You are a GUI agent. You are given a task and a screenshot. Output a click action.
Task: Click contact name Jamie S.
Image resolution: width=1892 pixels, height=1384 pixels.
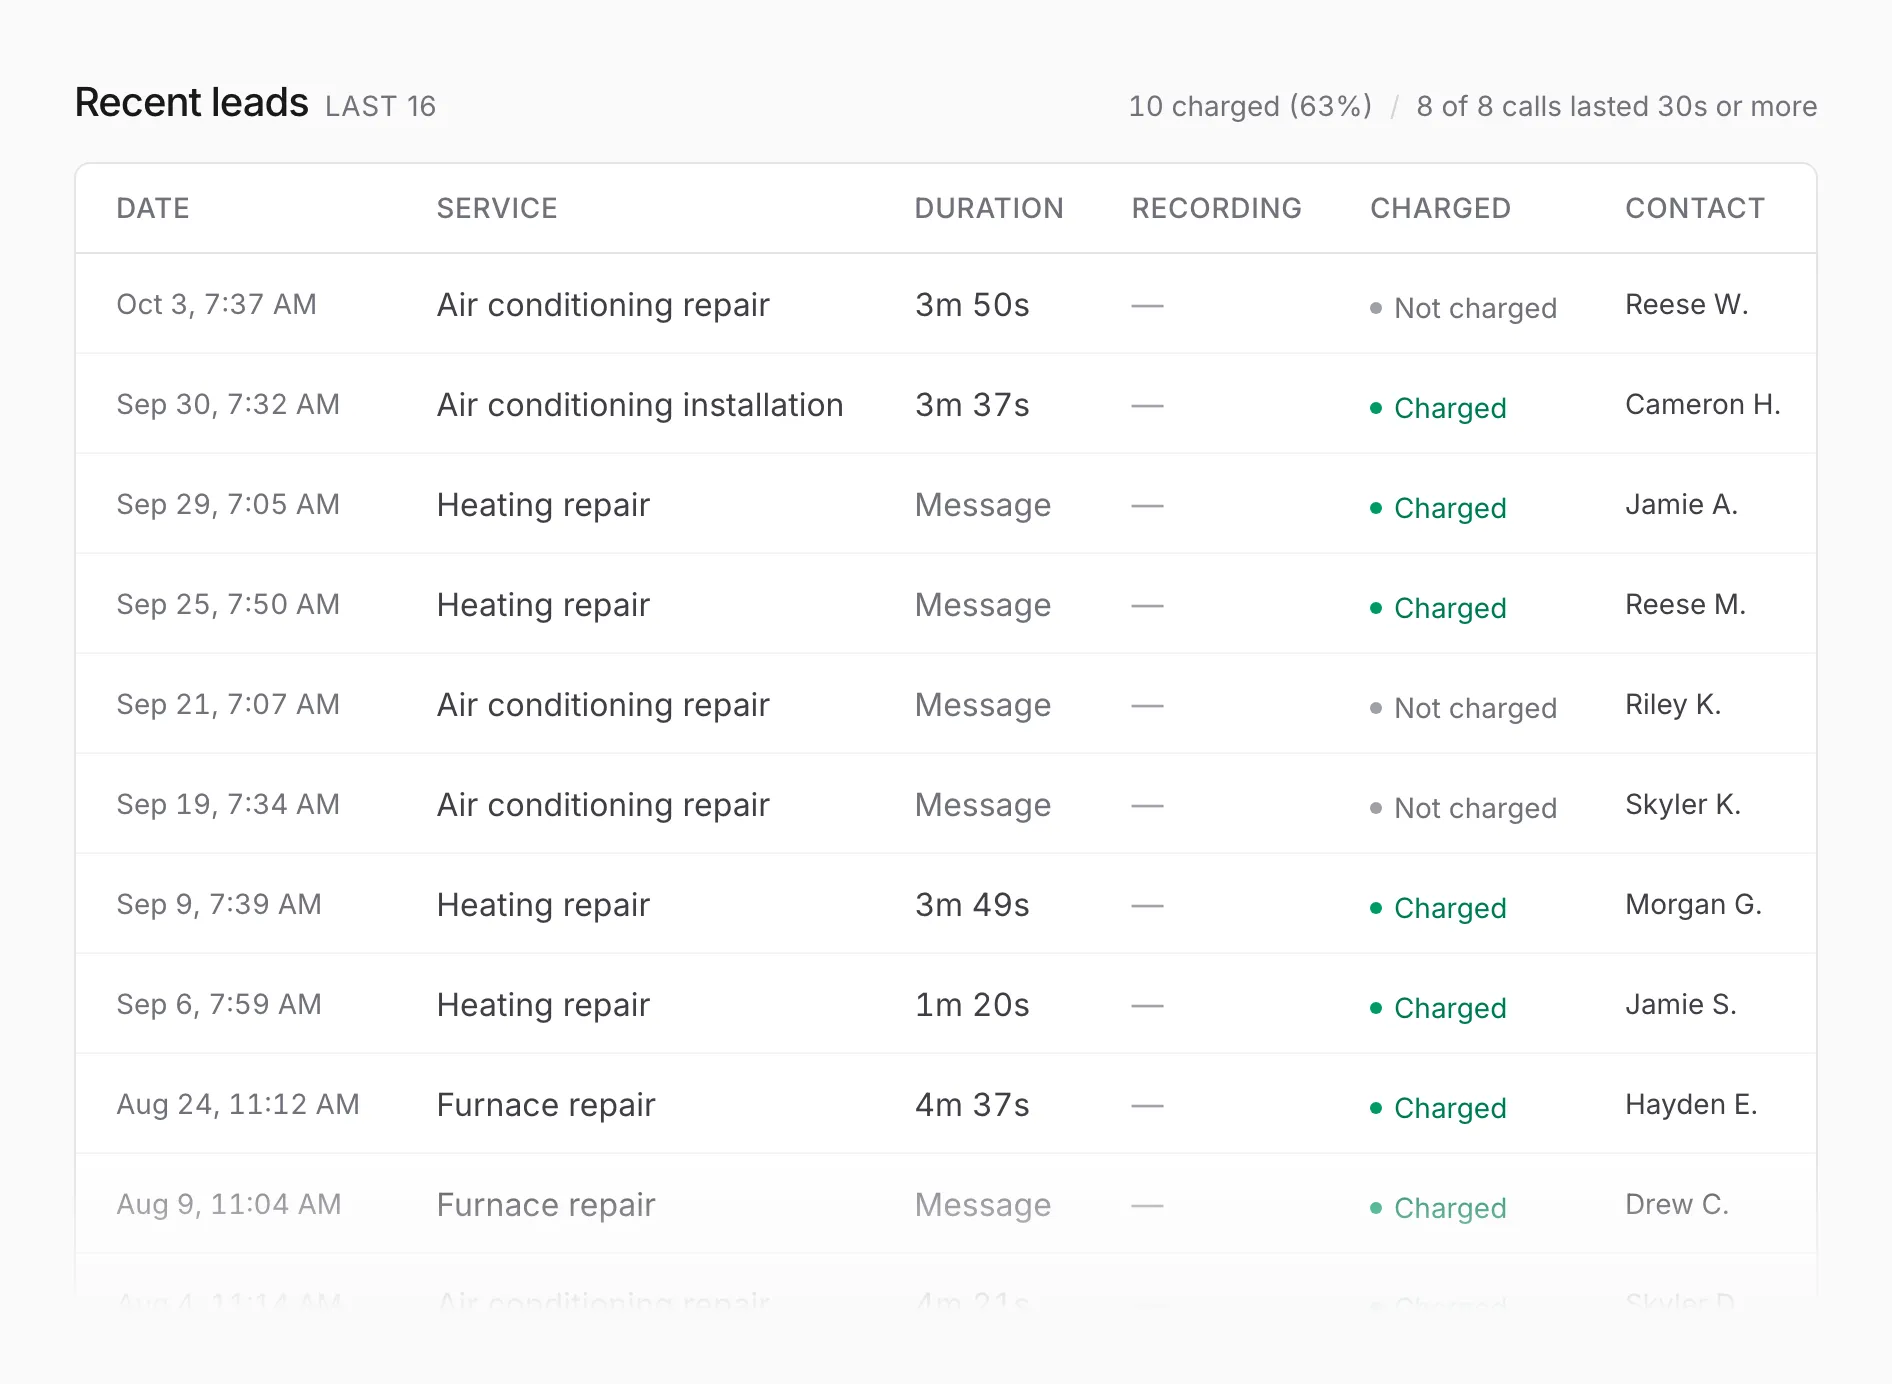point(1681,1004)
